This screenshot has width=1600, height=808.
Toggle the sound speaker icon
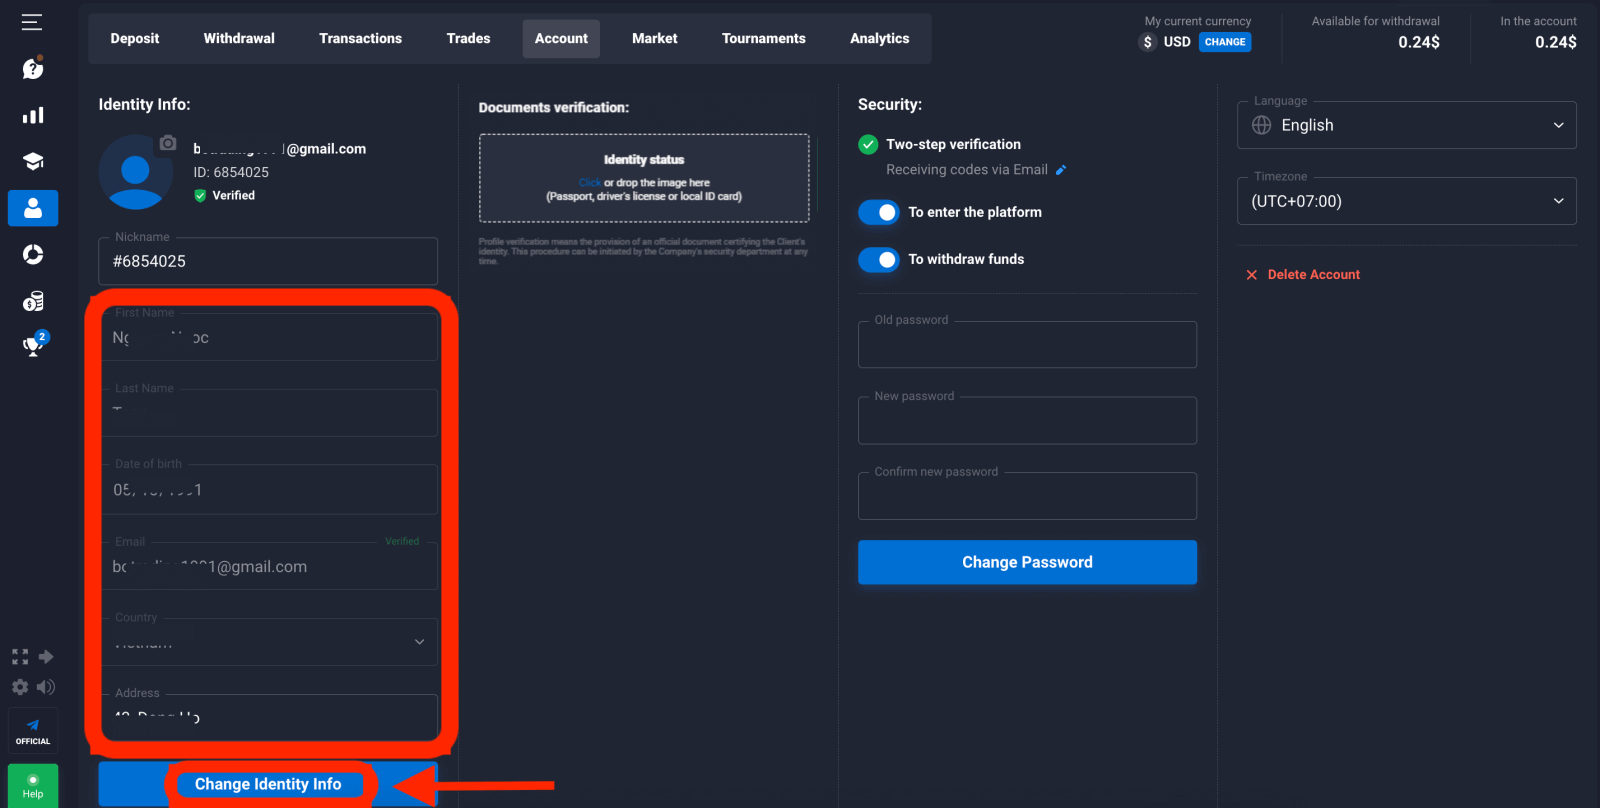[46, 687]
